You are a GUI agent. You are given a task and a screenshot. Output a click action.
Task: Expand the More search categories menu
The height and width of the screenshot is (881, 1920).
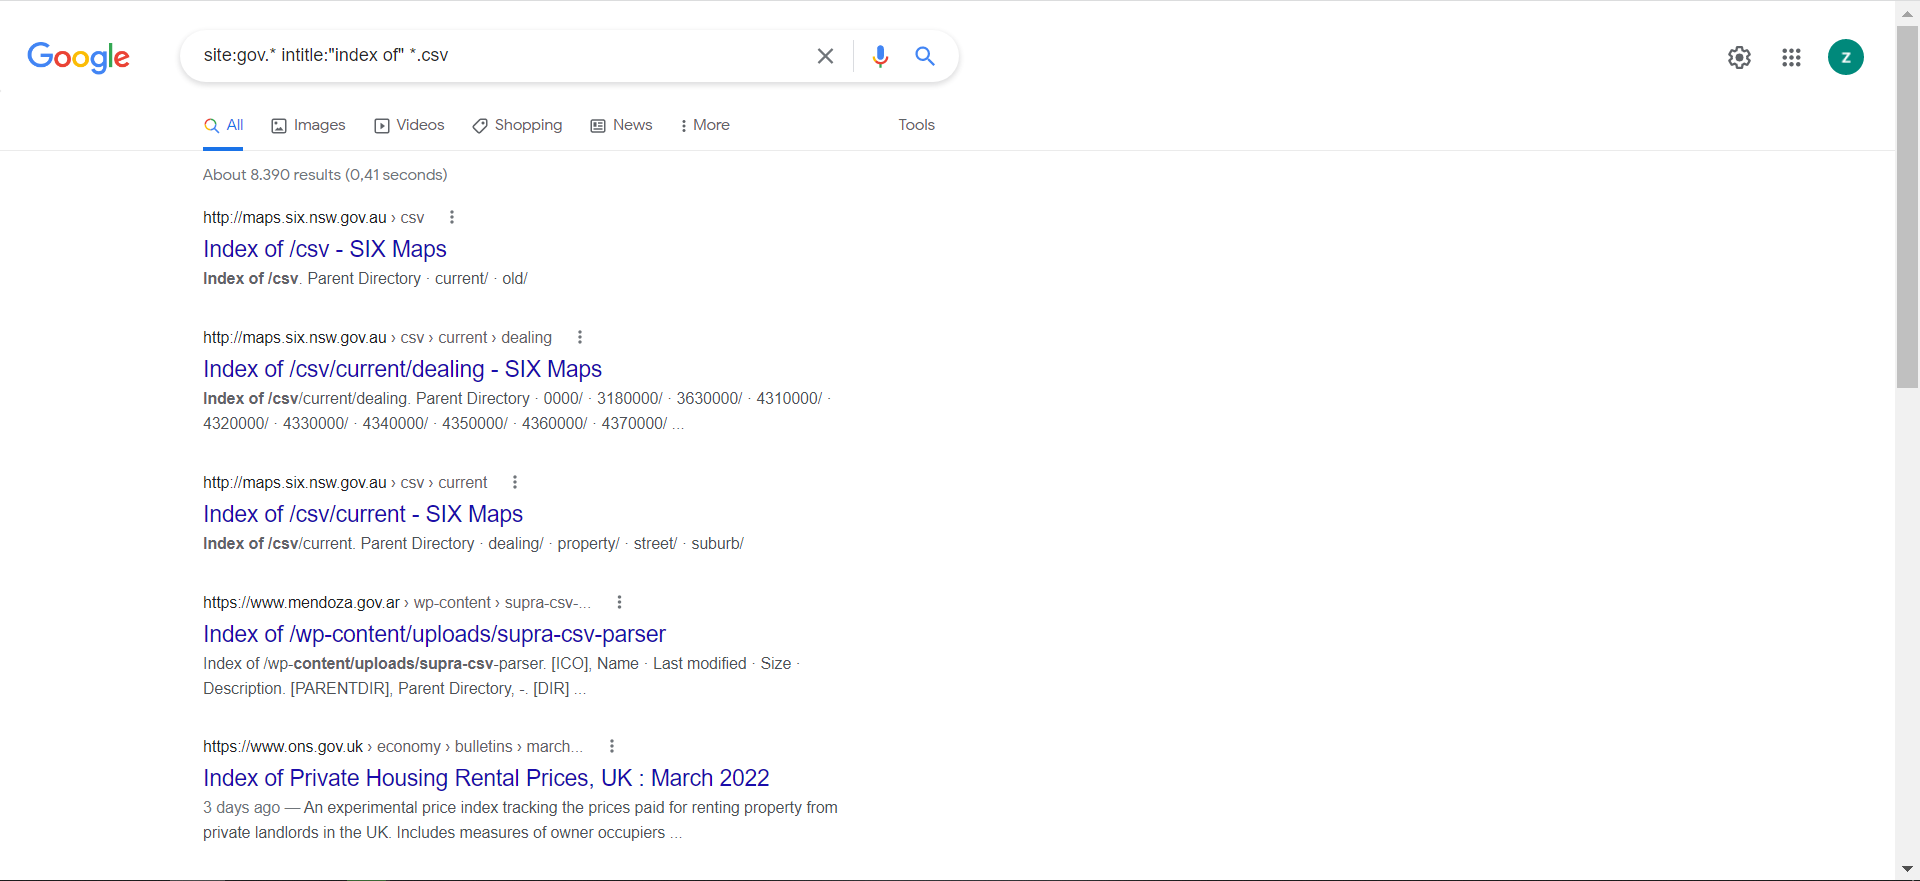pyautogui.click(x=704, y=125)
